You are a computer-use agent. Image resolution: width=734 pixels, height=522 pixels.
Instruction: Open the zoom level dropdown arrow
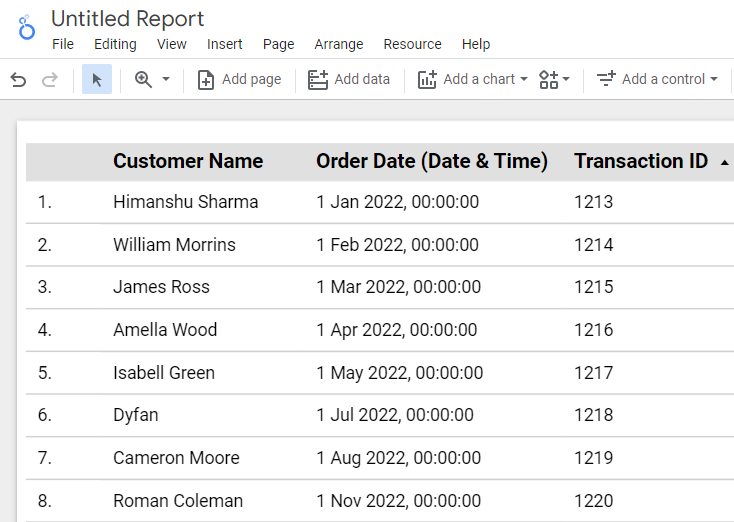(x=166, y=79)
